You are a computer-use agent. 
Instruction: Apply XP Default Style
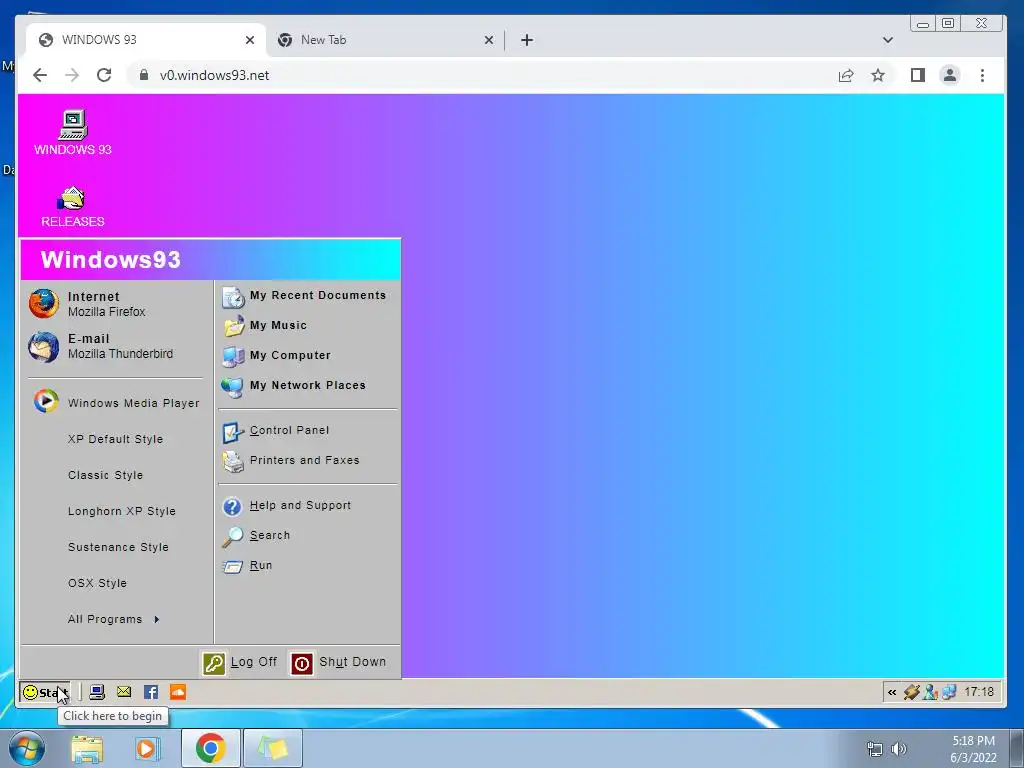[x=116, y=439]
